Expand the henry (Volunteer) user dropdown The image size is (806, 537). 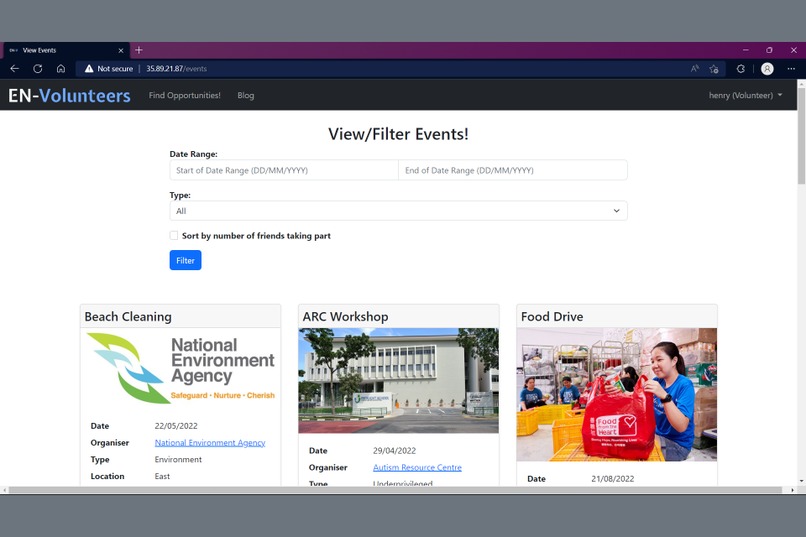[x=745, y=95]
